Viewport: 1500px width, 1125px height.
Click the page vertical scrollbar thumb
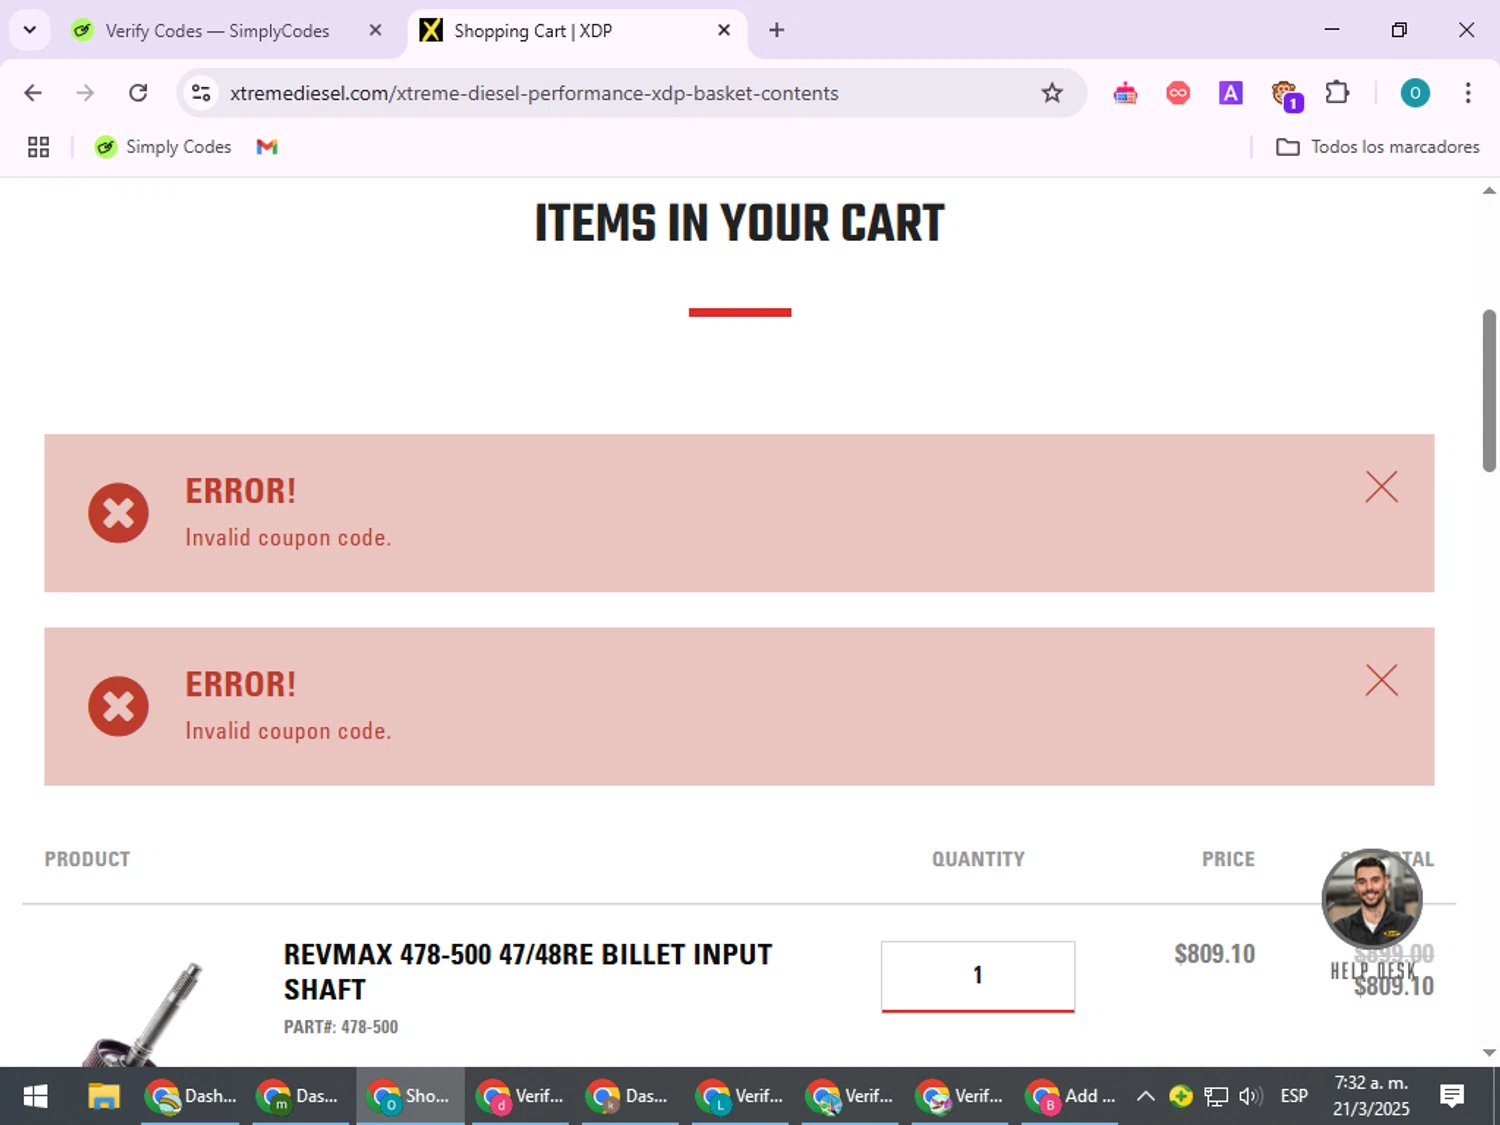[x=1489, y=390]
